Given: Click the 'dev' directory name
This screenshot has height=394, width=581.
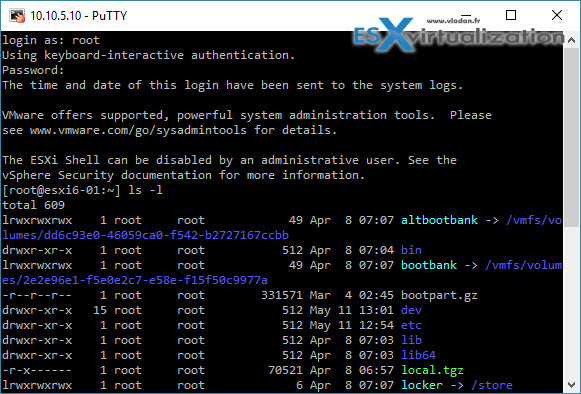Looking at the screenshot, I should click(411, 310).
